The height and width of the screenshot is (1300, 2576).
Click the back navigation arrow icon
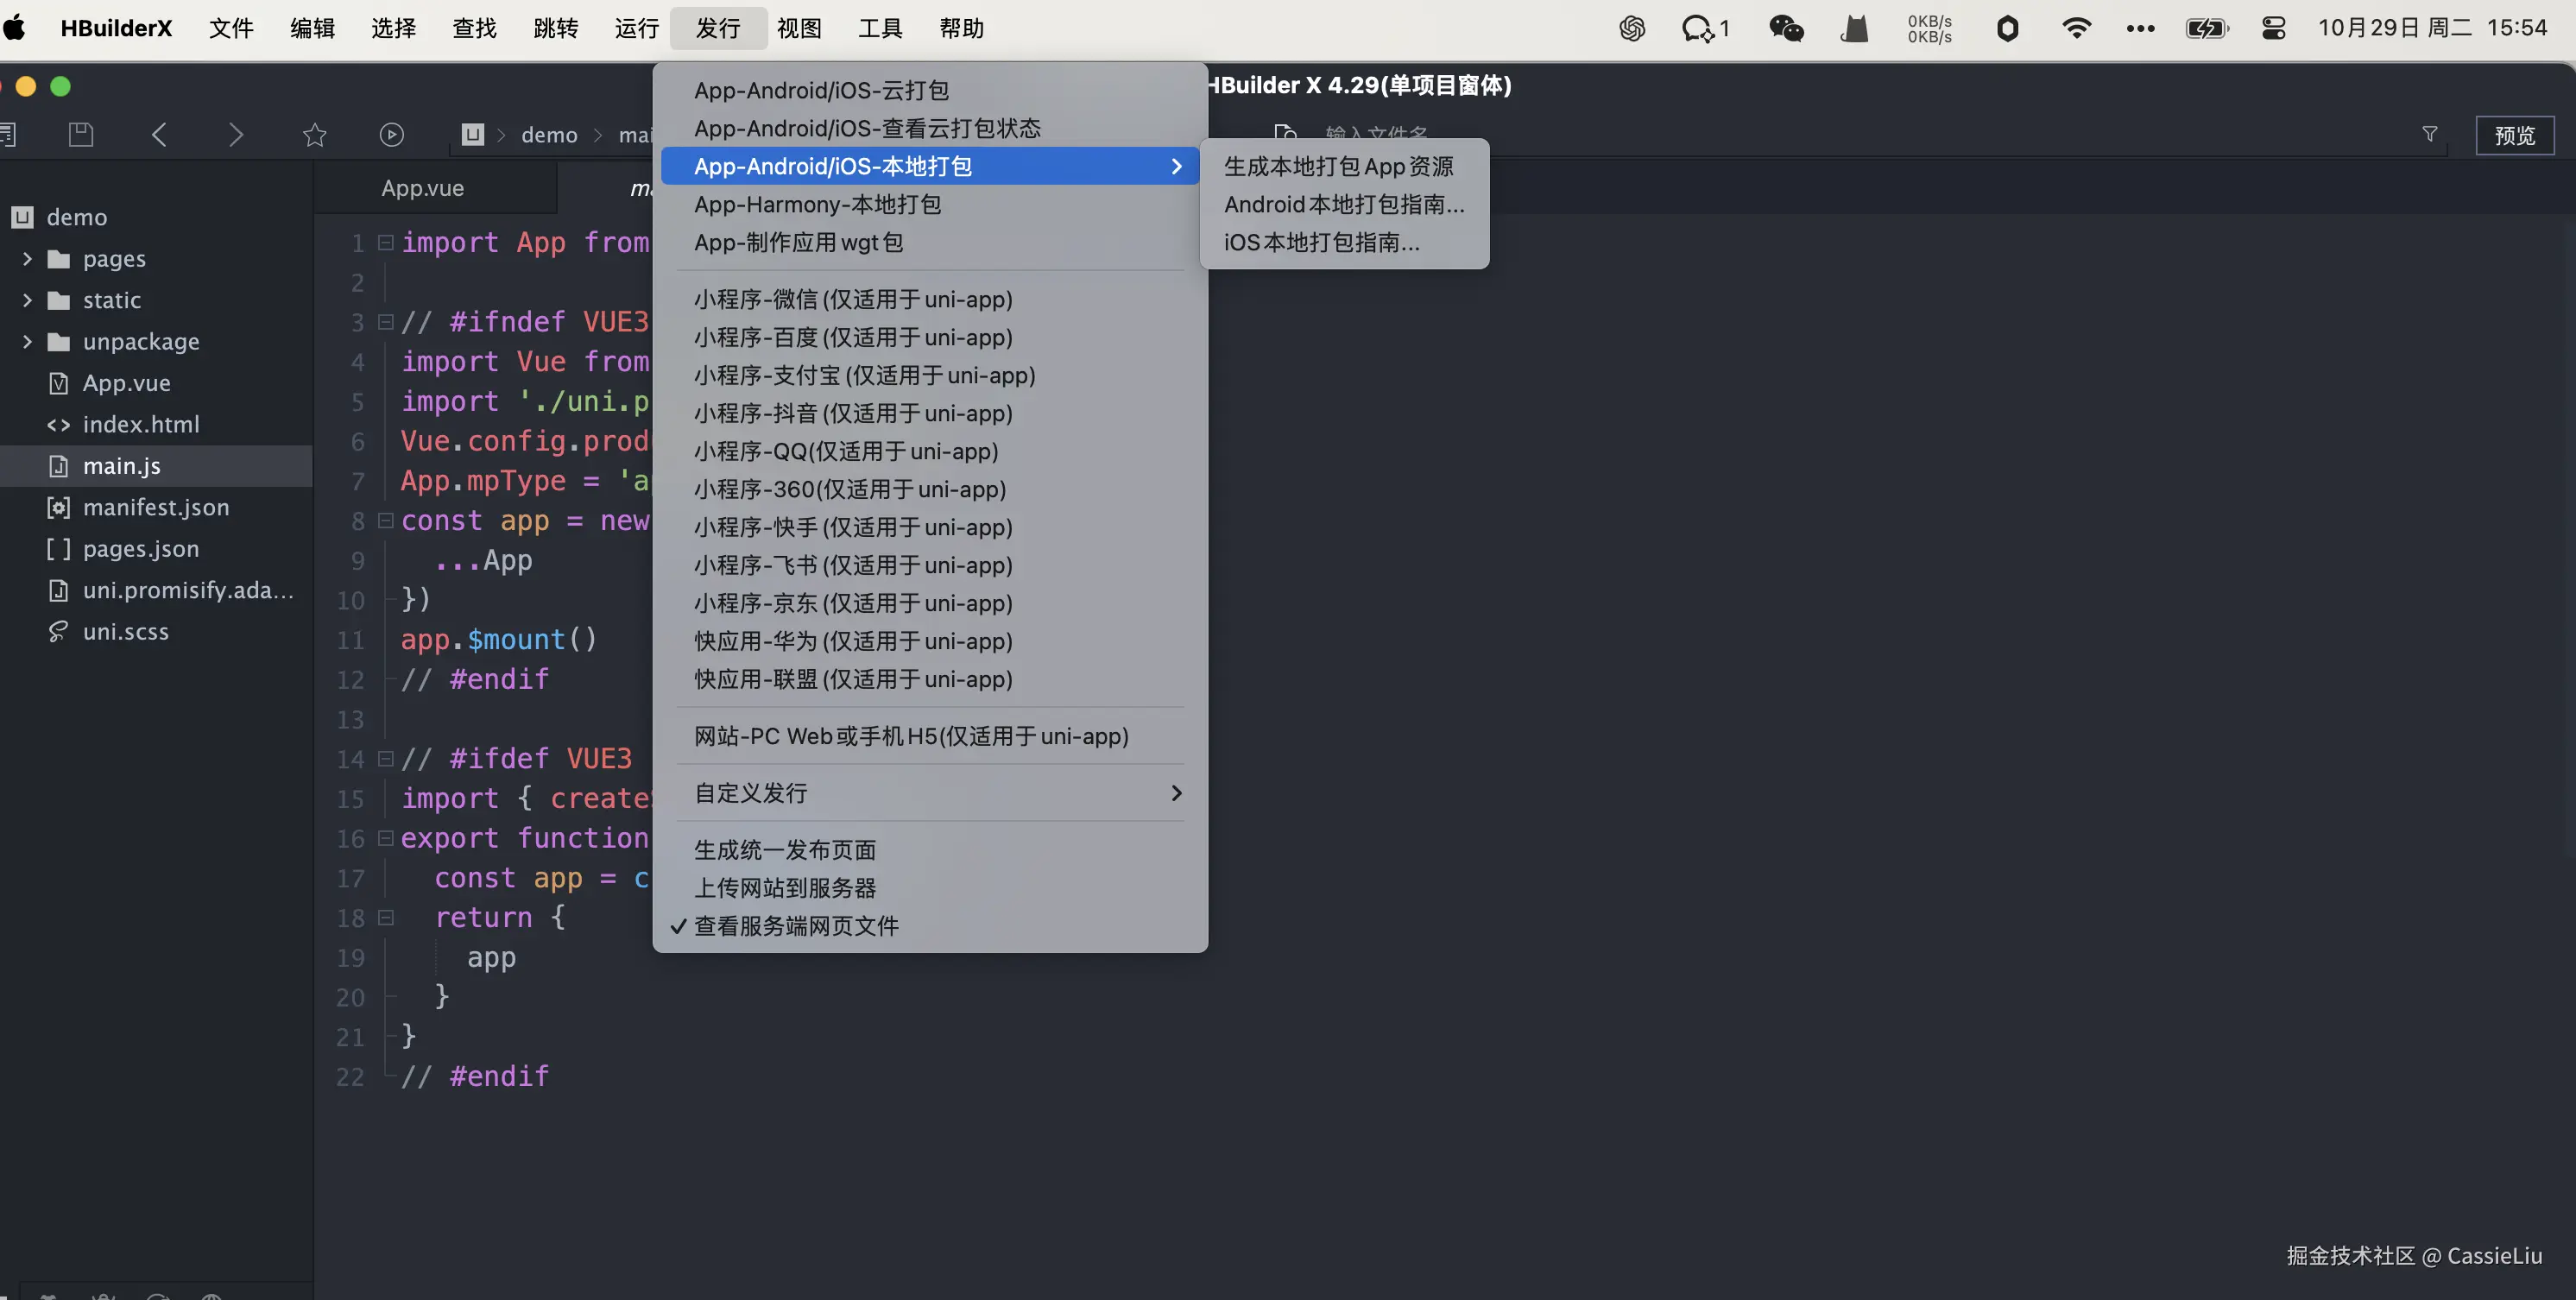point(159,134)
